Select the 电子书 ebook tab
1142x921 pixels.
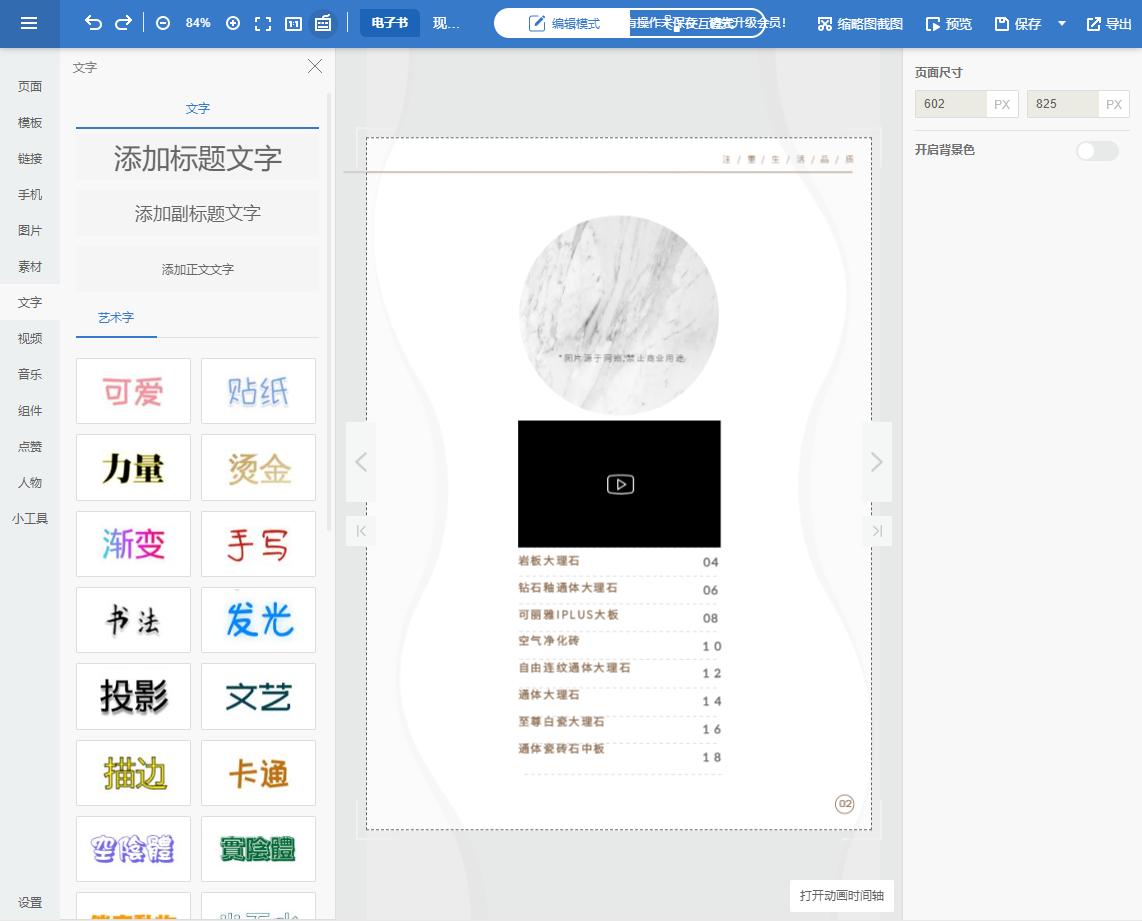[390, 23]
